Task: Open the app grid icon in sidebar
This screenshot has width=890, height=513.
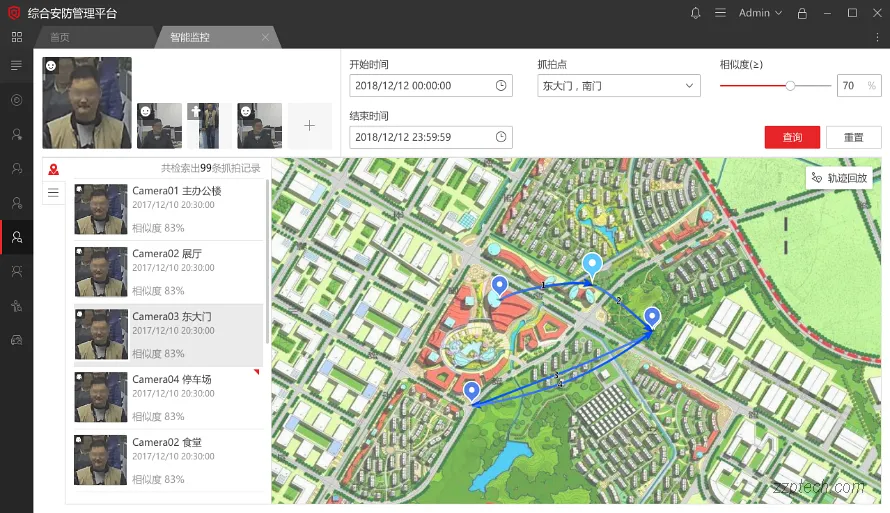Action: pos(16,37)
